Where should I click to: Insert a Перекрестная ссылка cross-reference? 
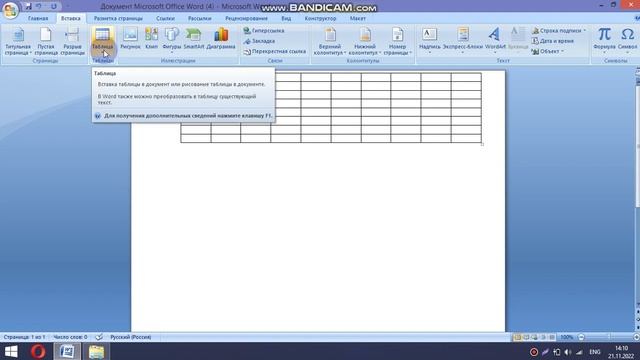[x=274, y=51]
